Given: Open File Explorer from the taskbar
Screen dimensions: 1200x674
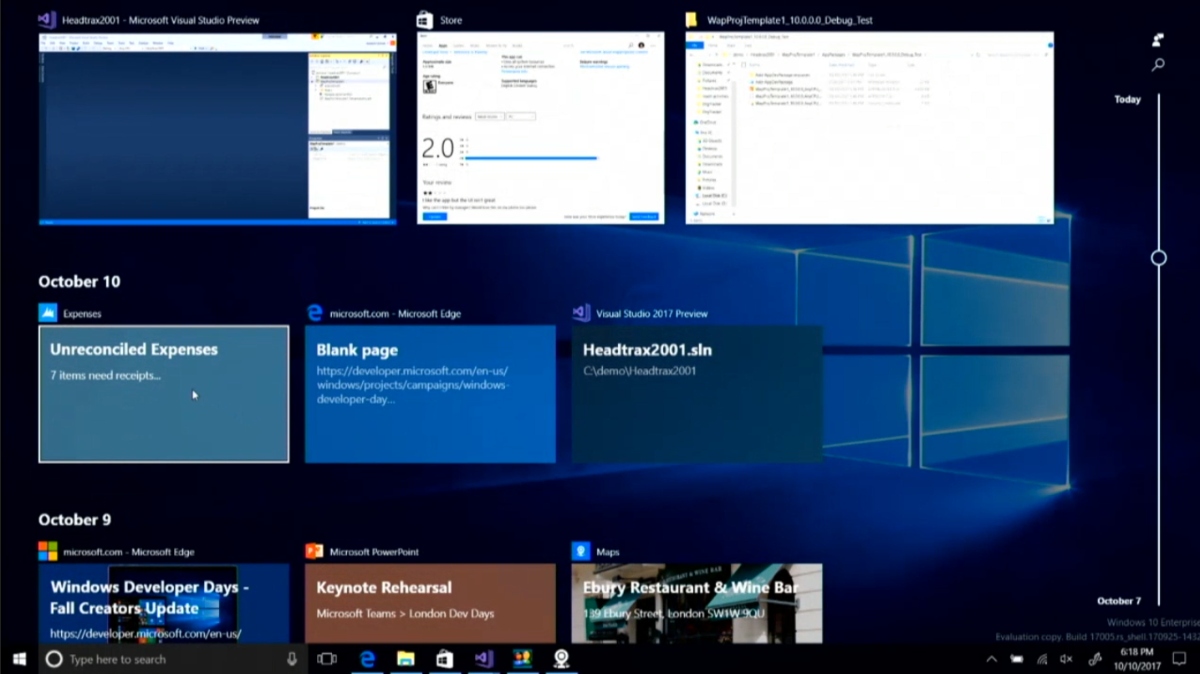Looking at the screenshot, I should tap(405, 659).
